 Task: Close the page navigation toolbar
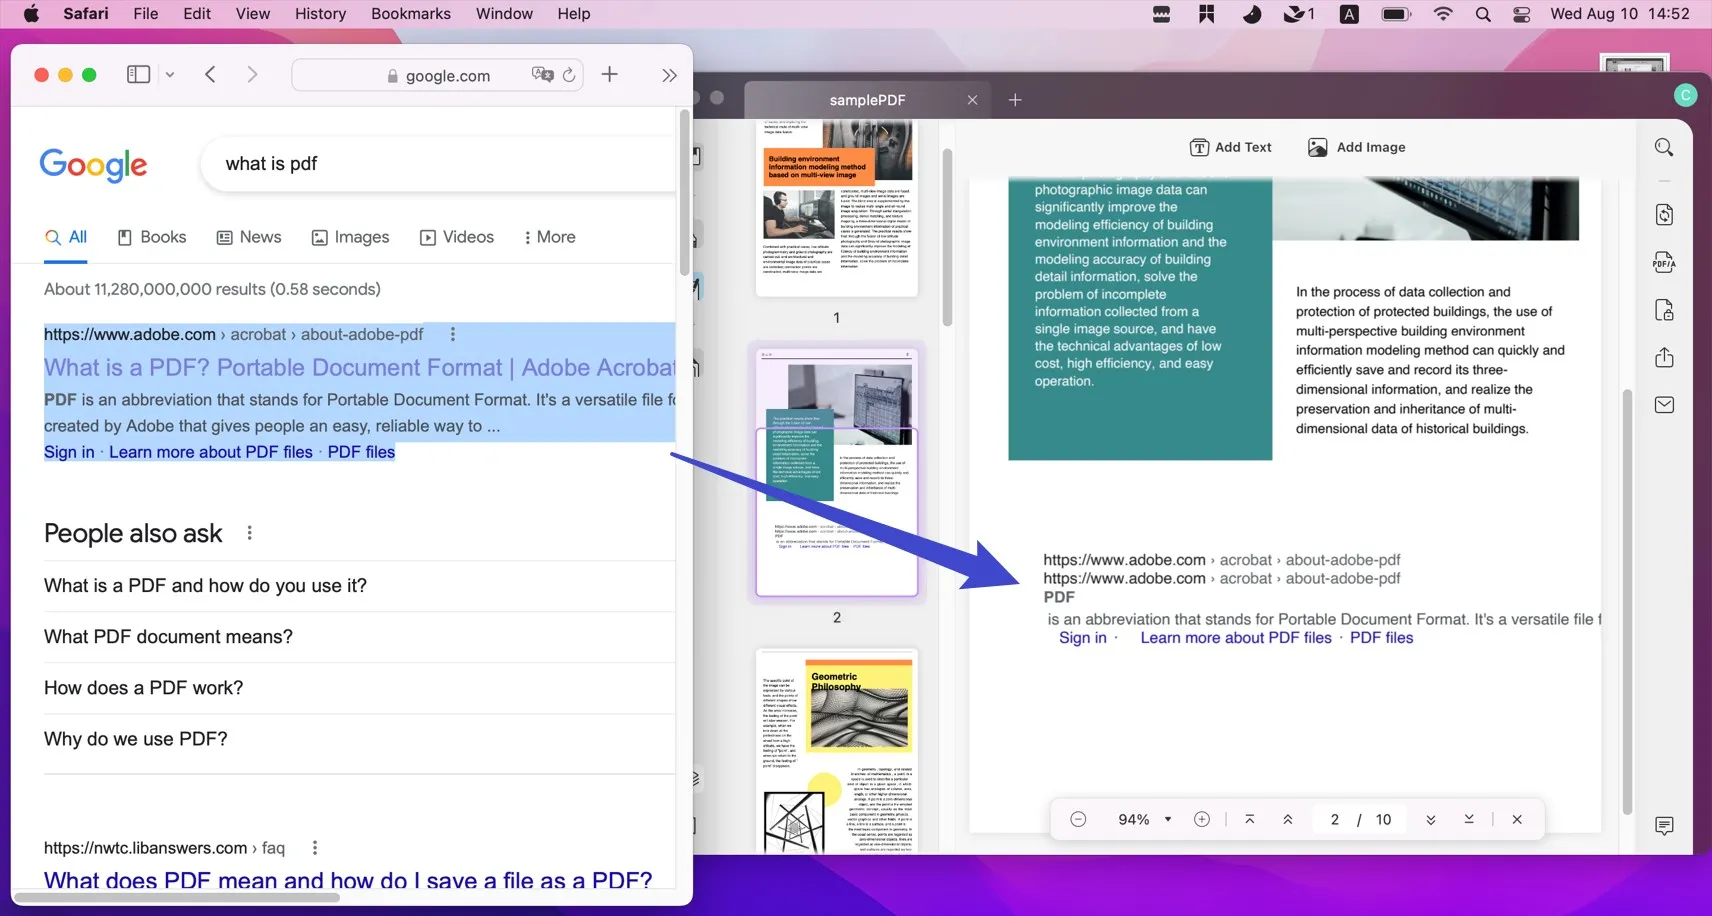1517,819
